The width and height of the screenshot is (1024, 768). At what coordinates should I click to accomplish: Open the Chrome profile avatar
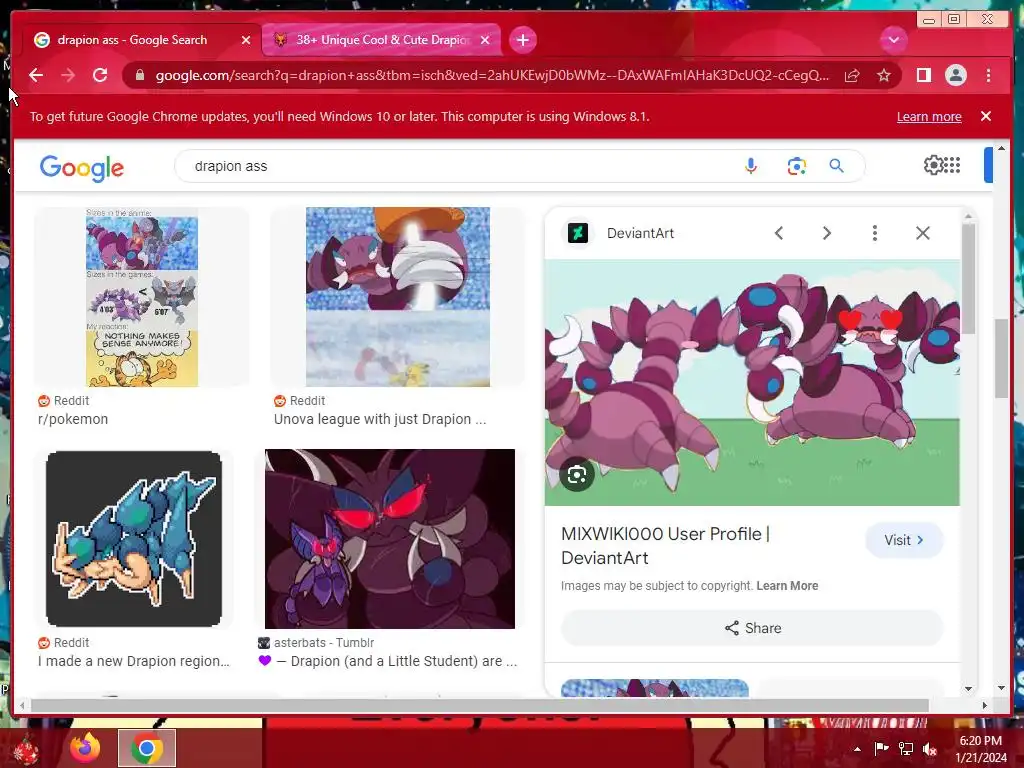955,76
